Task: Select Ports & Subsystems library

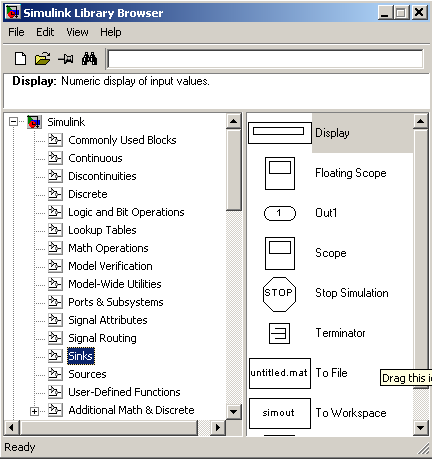Action: click(116, 302)
